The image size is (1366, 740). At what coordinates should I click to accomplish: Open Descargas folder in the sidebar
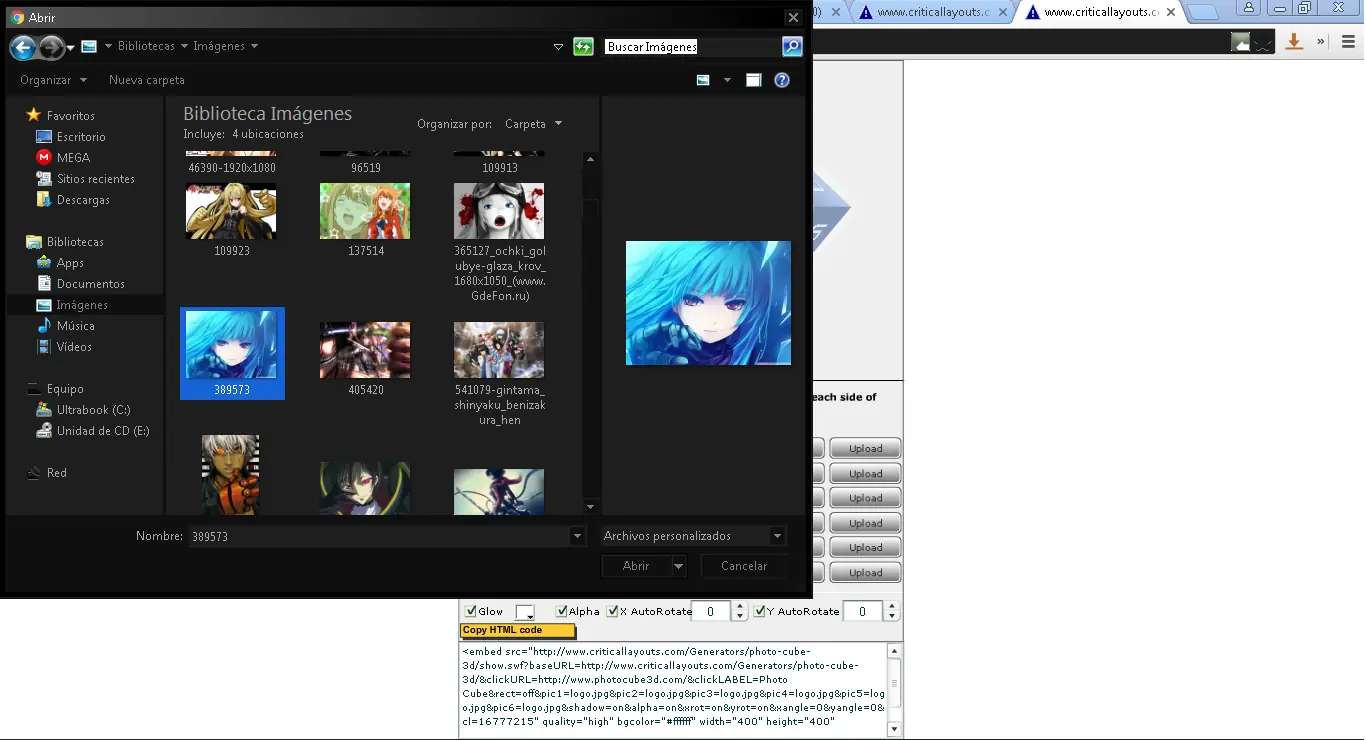(x=73, y=200)
